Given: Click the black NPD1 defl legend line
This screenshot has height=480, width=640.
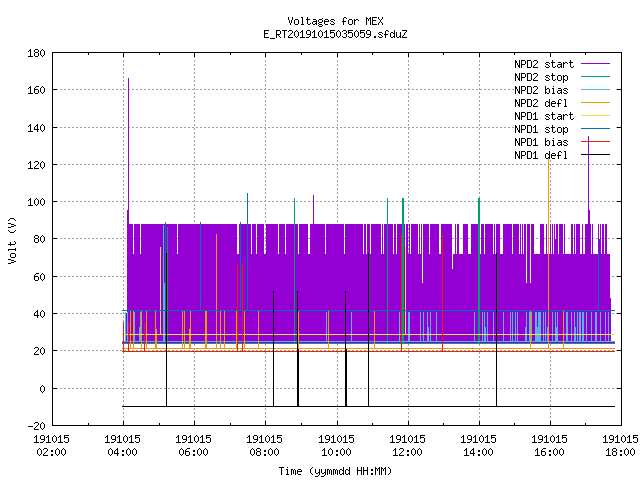Looking at the screenshot, I should point(595,155).
